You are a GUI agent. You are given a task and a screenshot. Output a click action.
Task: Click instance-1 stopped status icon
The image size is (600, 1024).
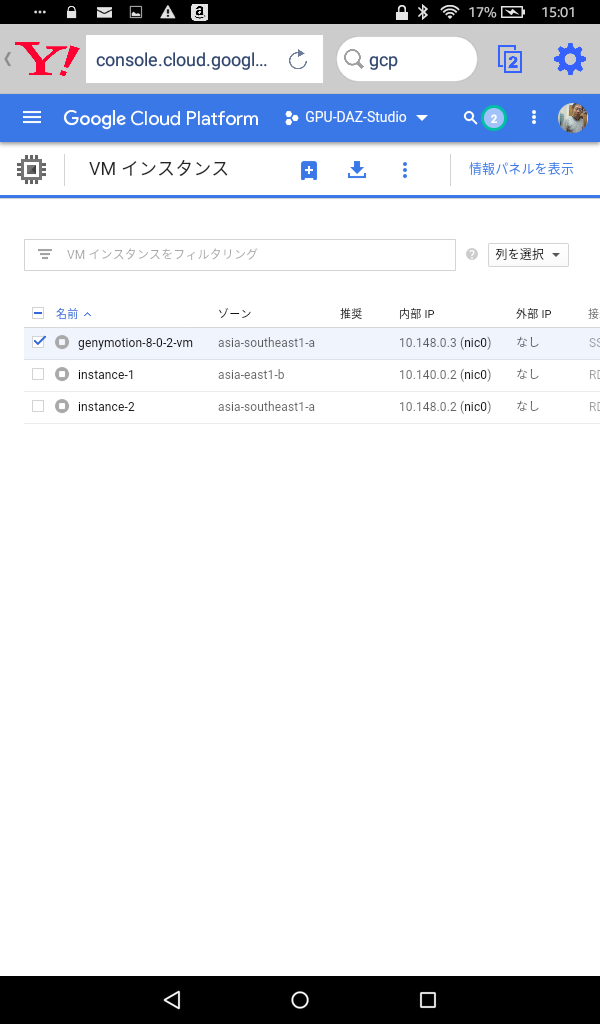[x=62, y=375]
